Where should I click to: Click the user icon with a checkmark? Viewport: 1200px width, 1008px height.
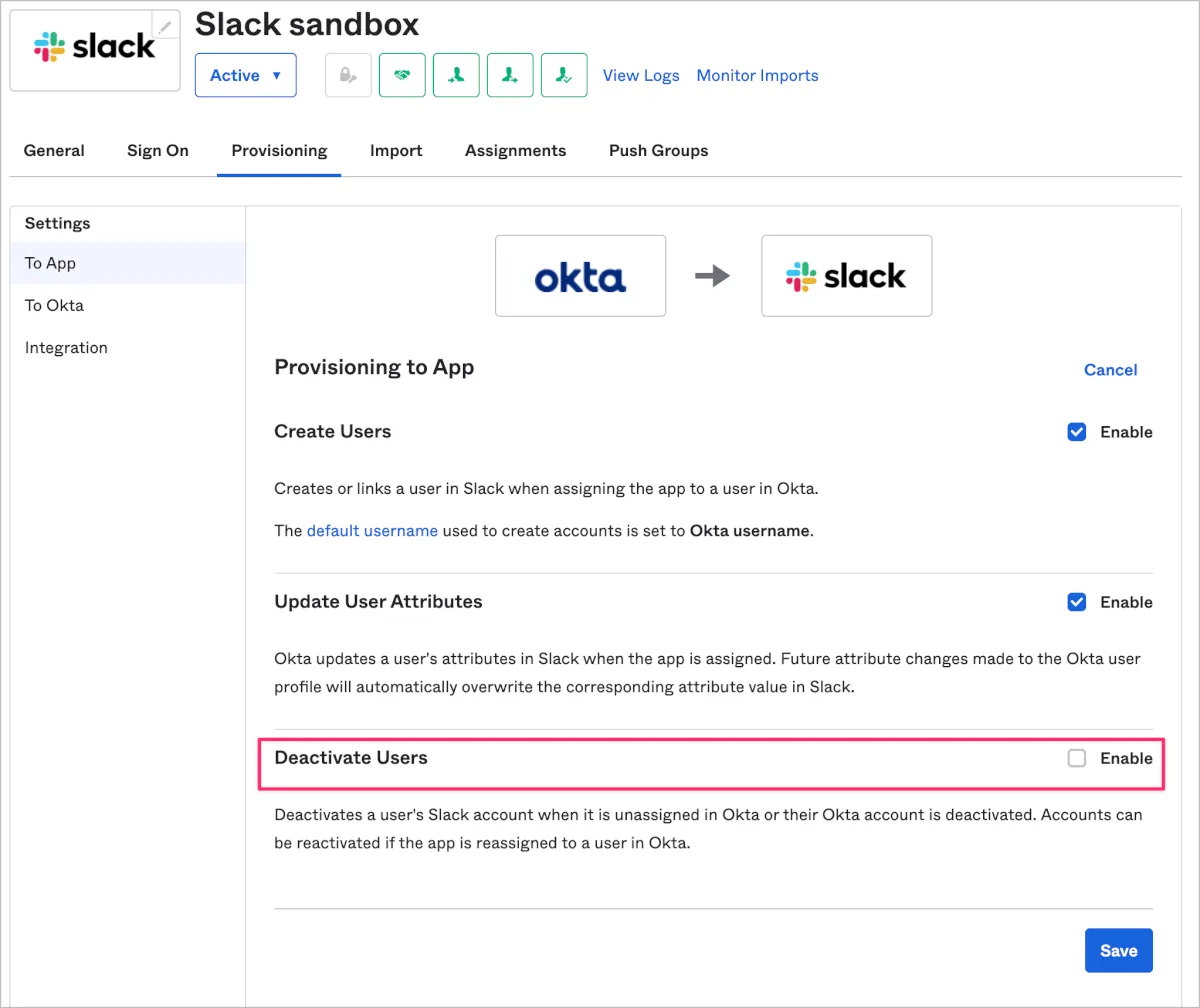(x=564, y=75)
